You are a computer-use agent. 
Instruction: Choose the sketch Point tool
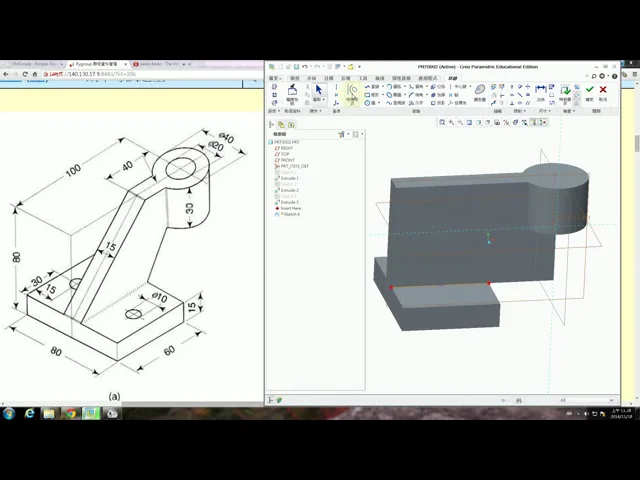[453, 95]
